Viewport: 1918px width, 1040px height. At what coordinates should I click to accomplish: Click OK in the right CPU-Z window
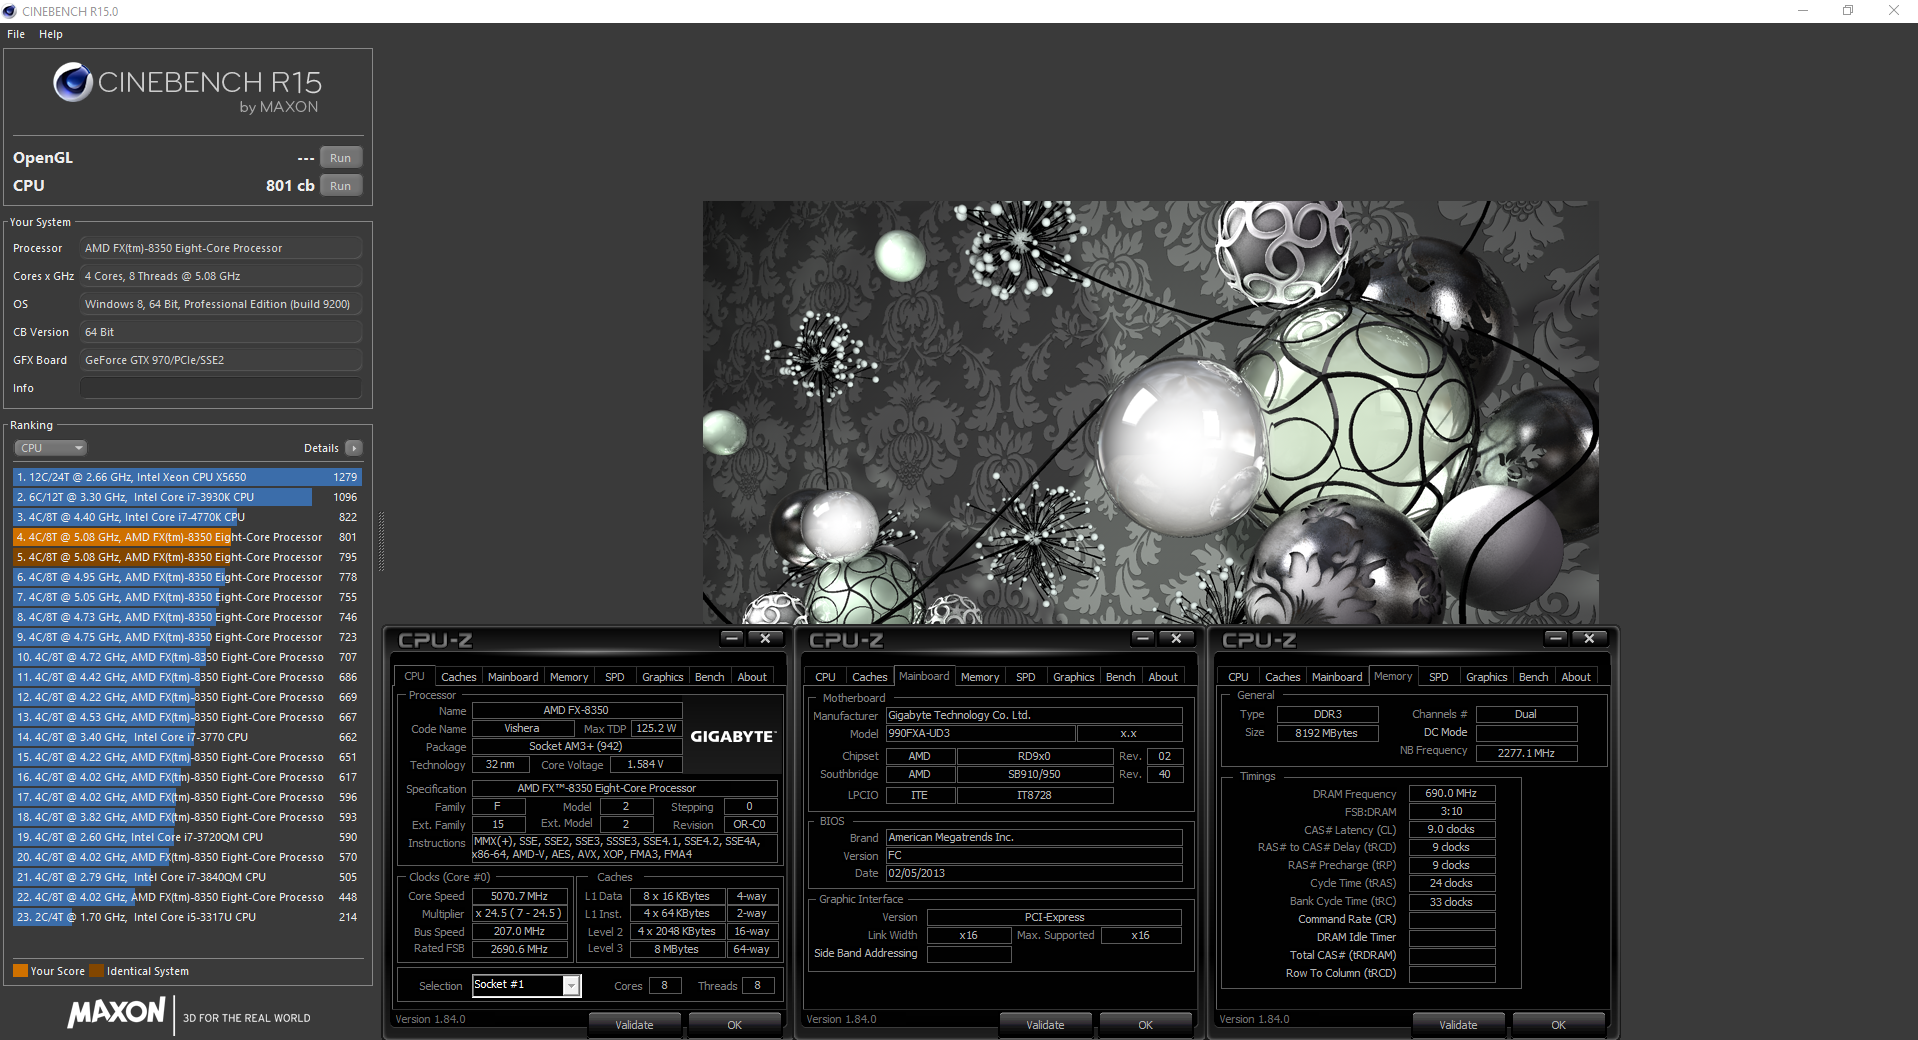click(x=1559, y=1025)
